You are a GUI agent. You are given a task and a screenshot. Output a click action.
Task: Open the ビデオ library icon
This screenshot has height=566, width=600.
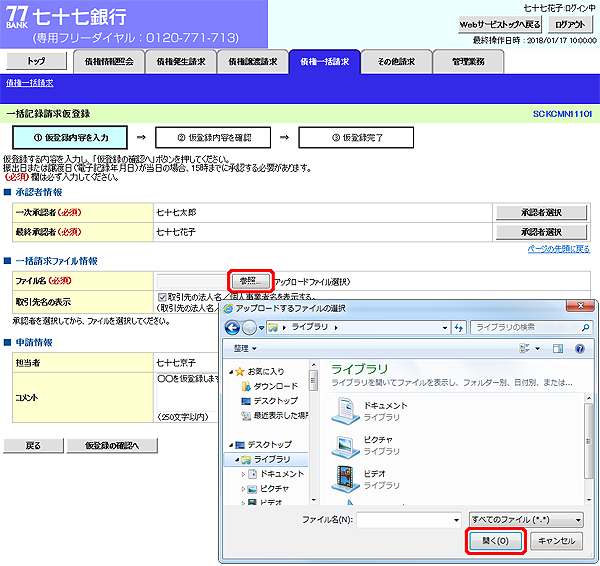(x=345, y=479)
